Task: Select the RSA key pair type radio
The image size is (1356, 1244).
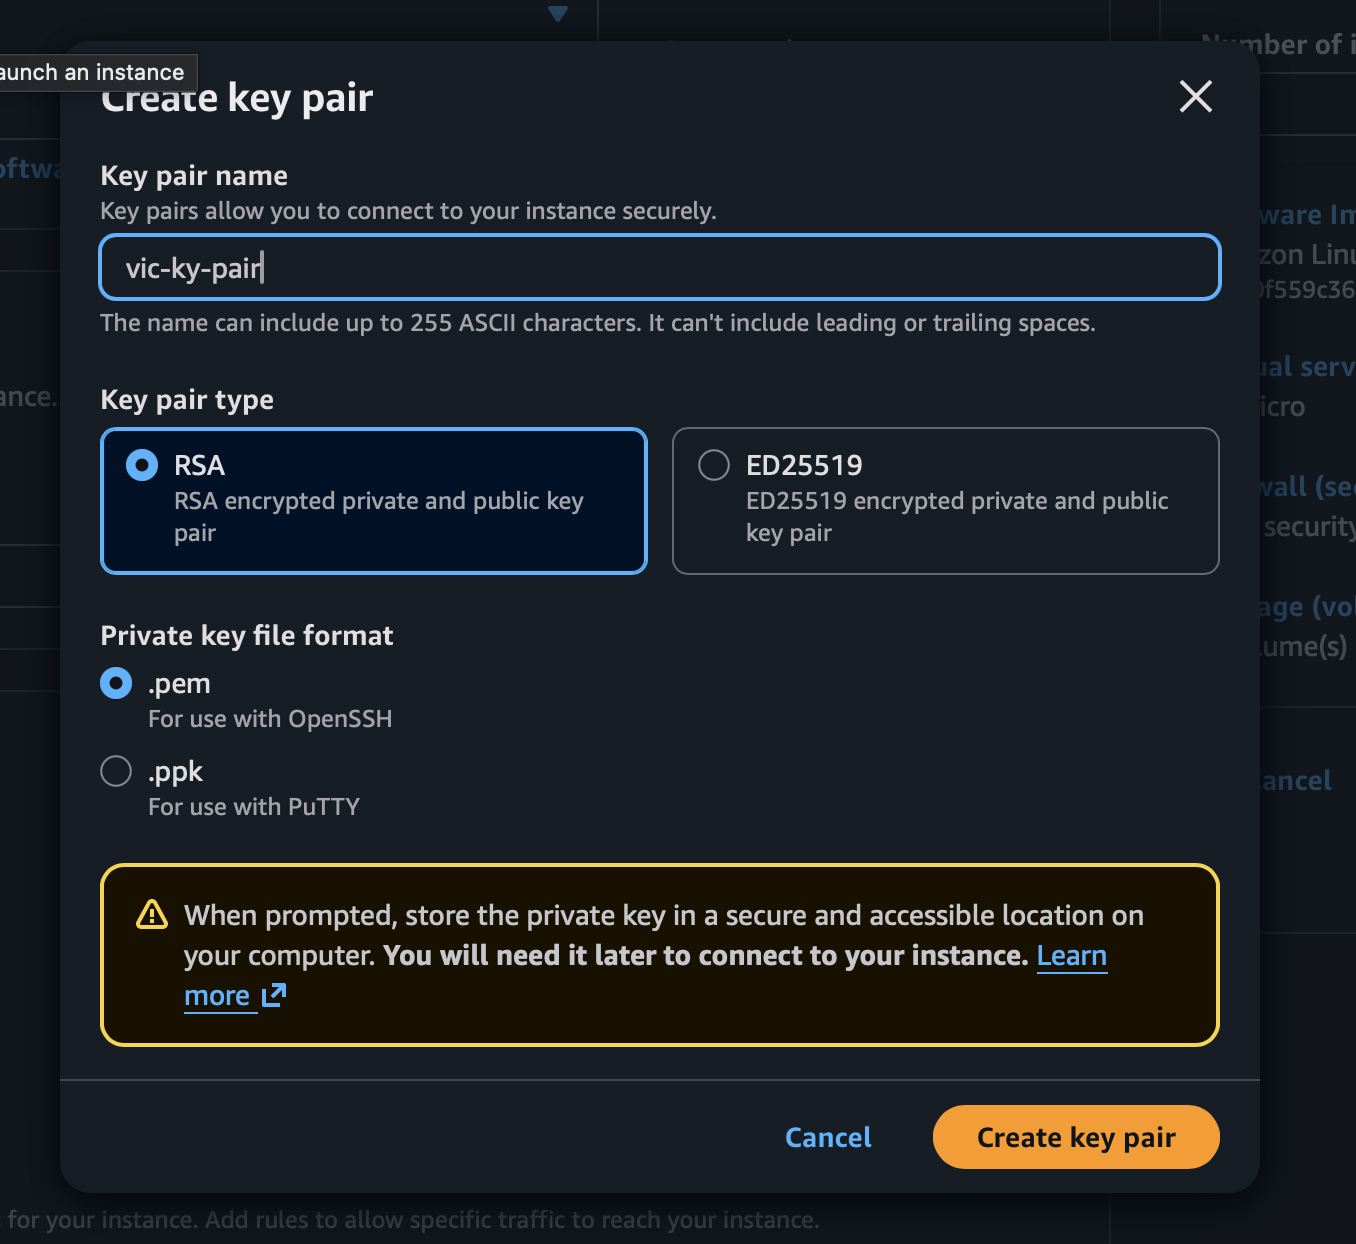Action: pos(142,465)
